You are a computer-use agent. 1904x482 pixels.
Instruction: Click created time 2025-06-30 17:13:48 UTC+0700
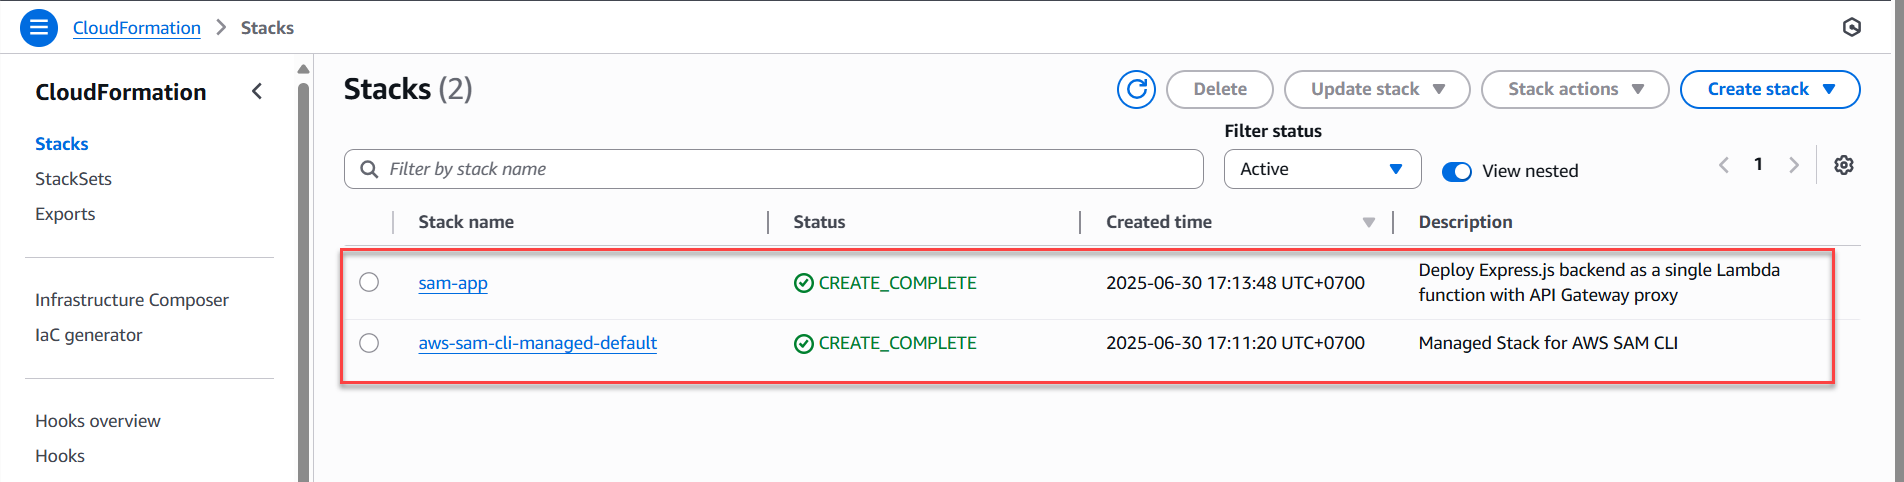click(1235, 283)
